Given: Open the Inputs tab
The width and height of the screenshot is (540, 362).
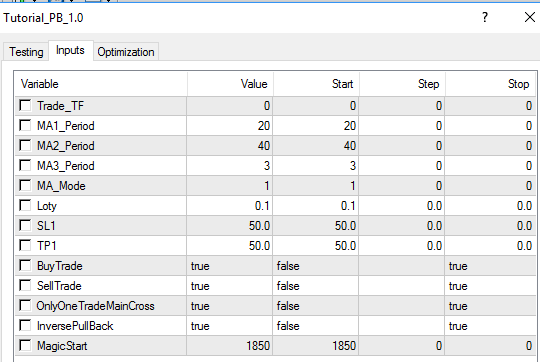Looking at the screenshot, I should point(70,50).
